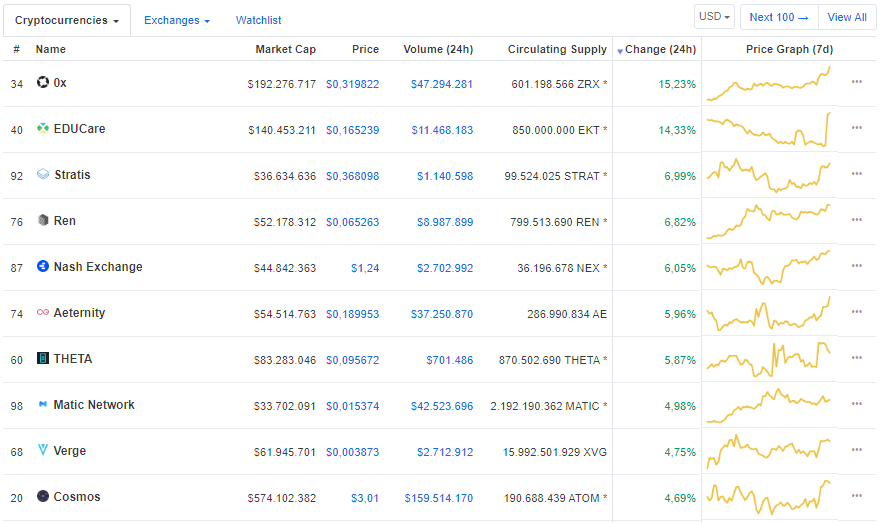Viewport: 880px width, 523px height.
Task: Sort table by Volume (24h) header
Action: (x=438, y=49)
